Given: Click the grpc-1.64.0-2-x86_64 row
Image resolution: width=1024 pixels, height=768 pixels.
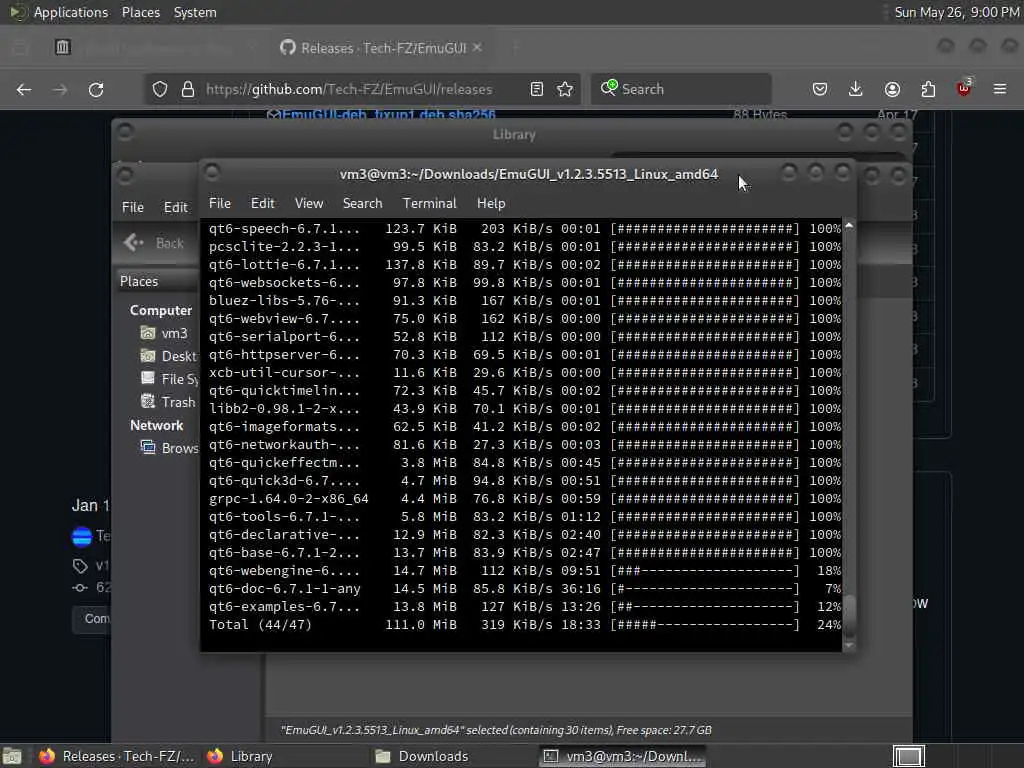Looking at the screenshot, I should click(x=524, y=498).
